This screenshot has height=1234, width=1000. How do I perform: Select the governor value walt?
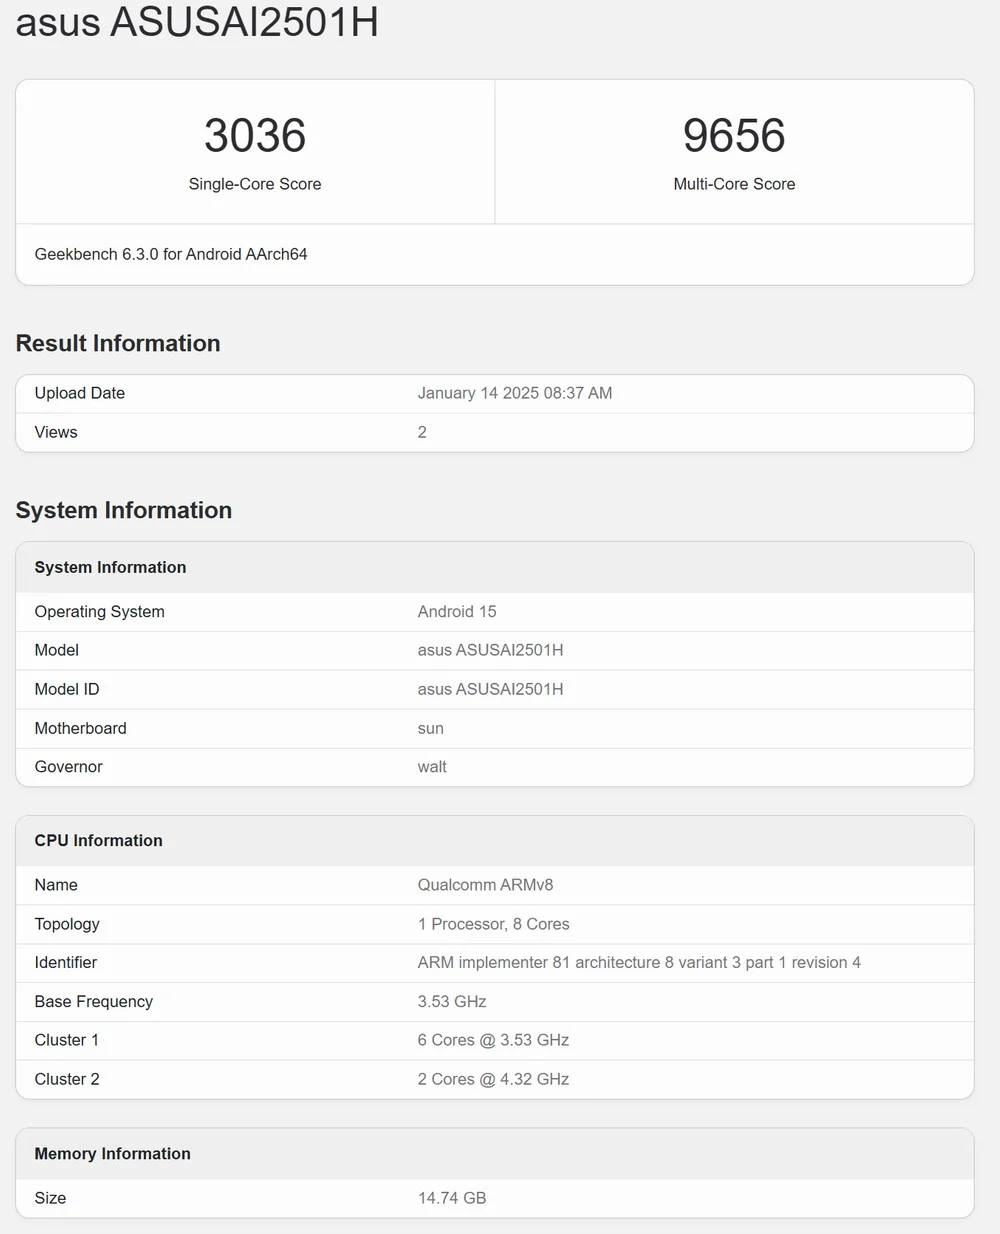432,767
